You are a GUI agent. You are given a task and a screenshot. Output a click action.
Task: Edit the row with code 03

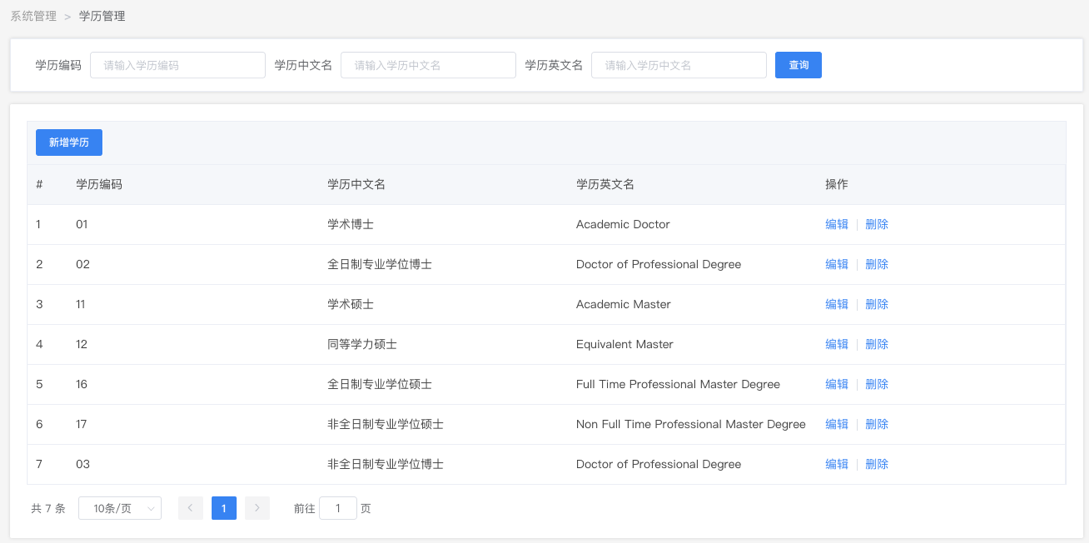(836, 464)
